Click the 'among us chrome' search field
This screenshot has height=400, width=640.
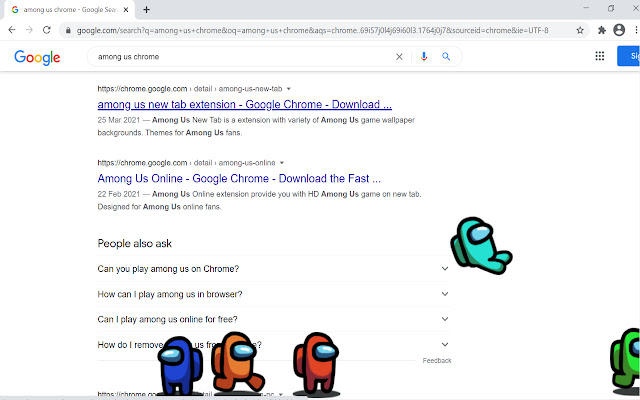click(241, 57)
